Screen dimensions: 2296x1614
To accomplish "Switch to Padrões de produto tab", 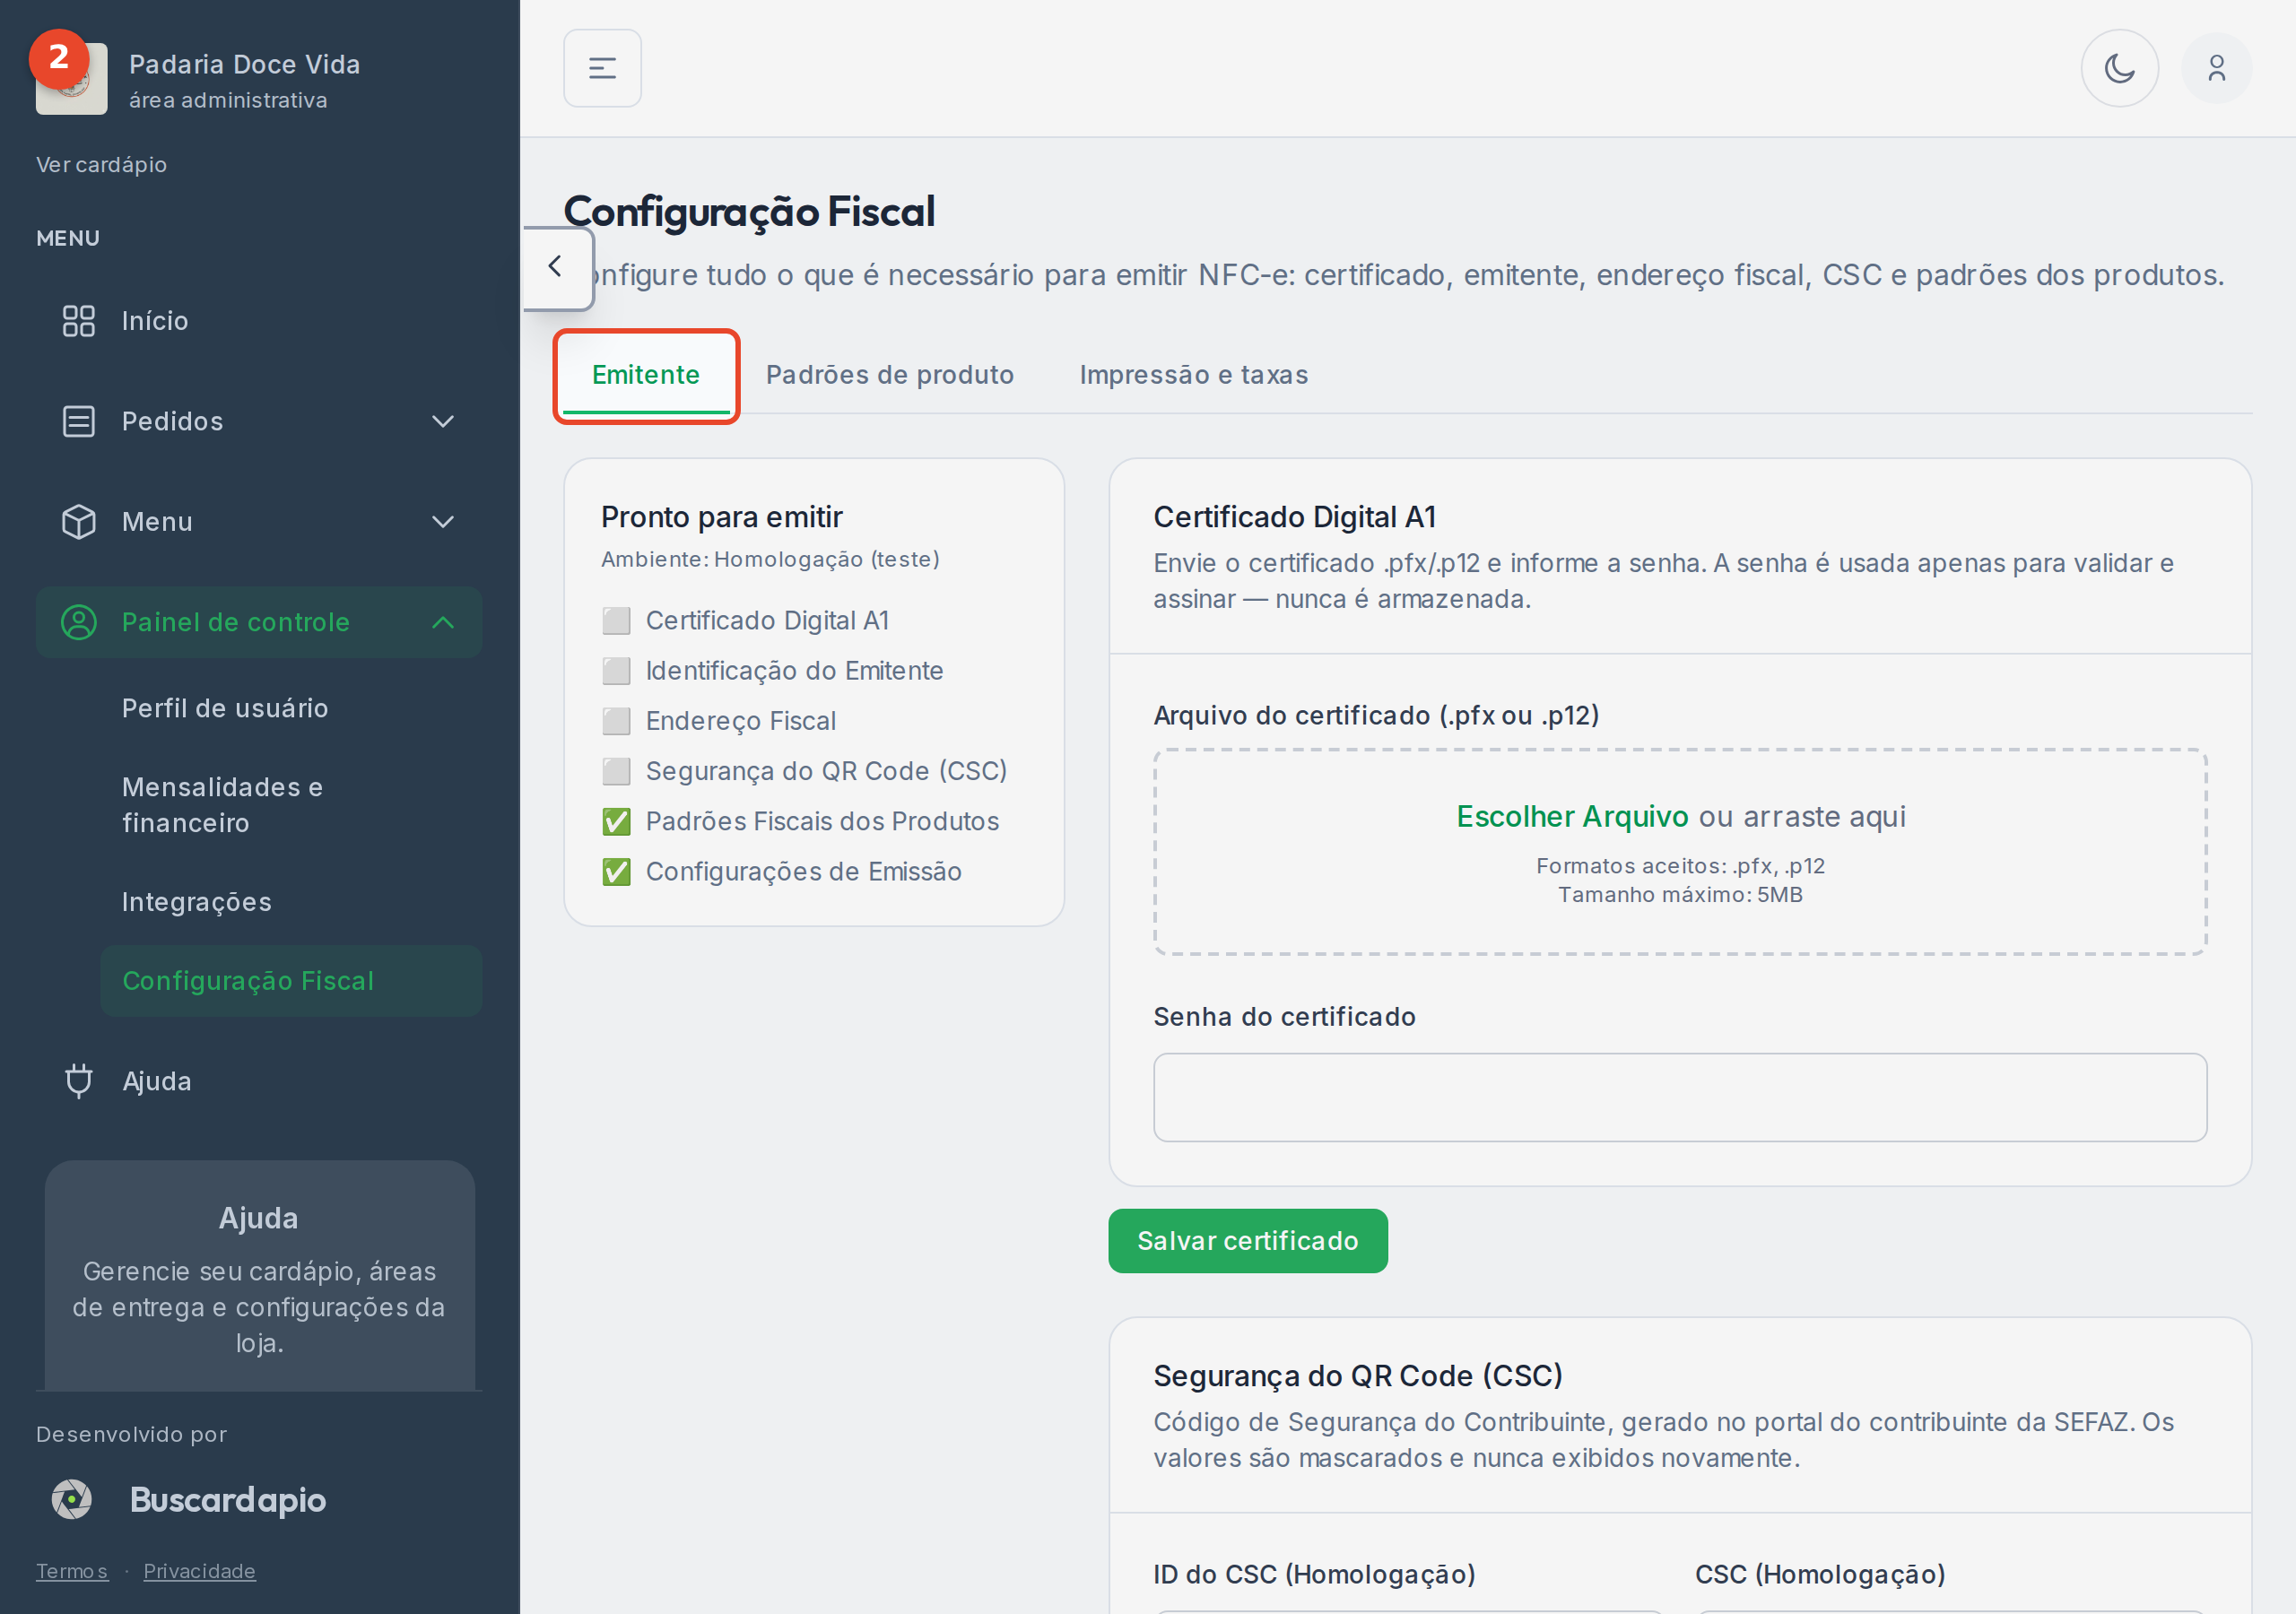I will [889, 375].
